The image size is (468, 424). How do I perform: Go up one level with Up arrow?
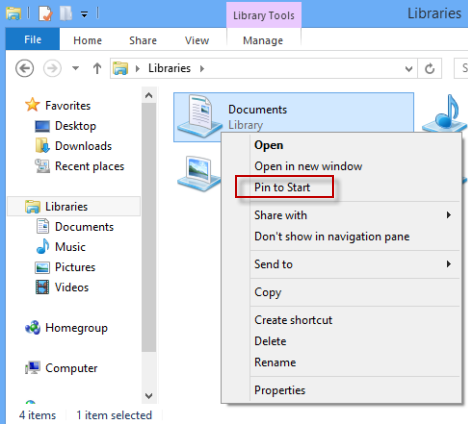[97, 68]
